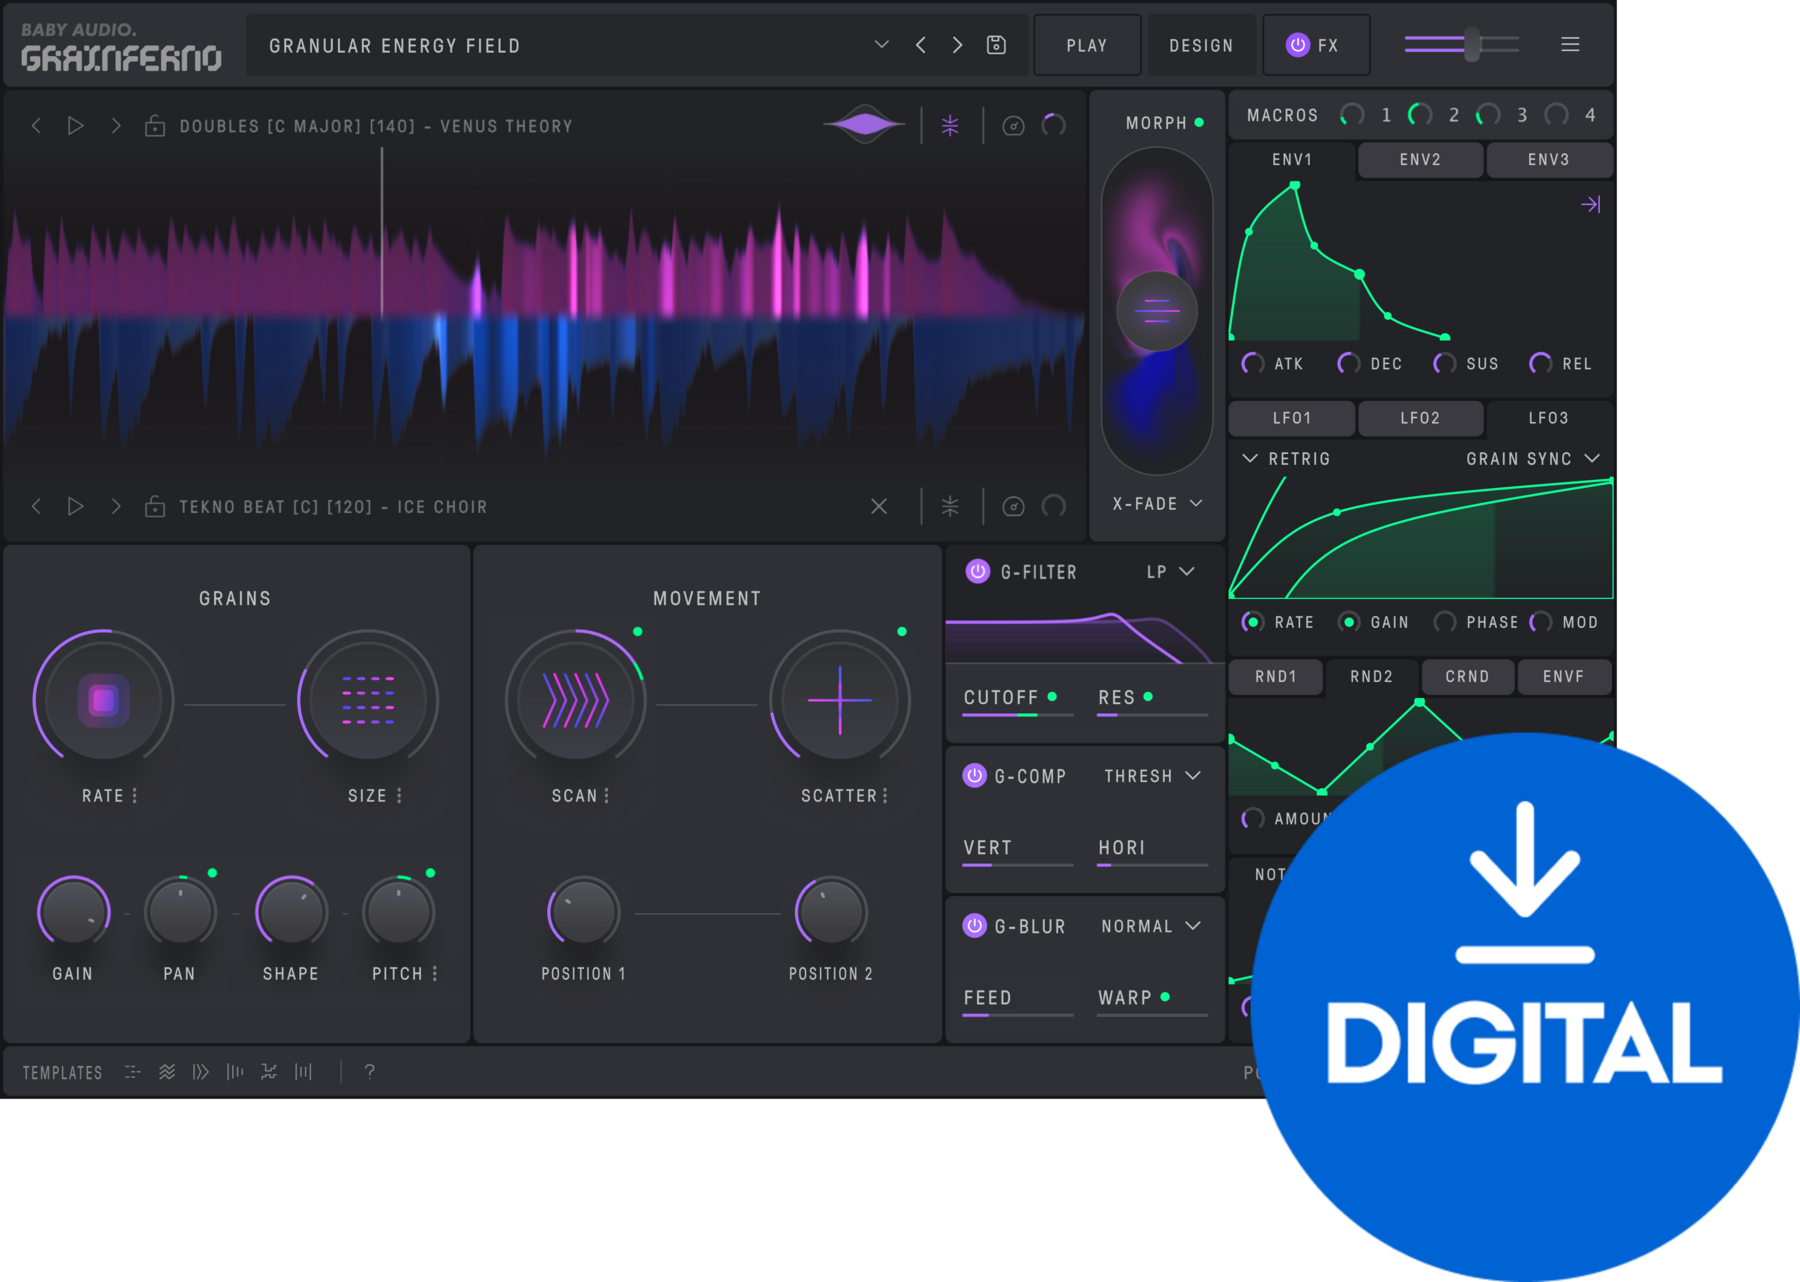This screenshot has width=1800, height=1282.
Task: Open sample folder for Doubles layer
Action: [155, 126]
